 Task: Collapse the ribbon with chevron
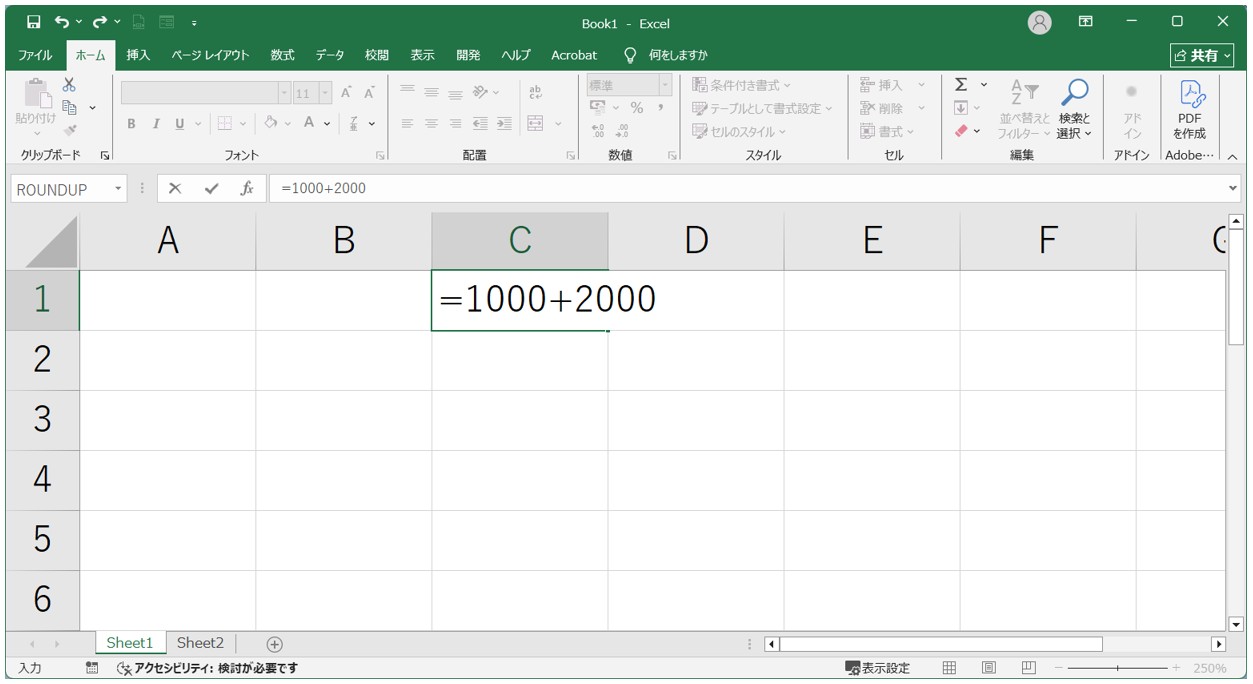pyautogui.click(x=1232, y=156)
